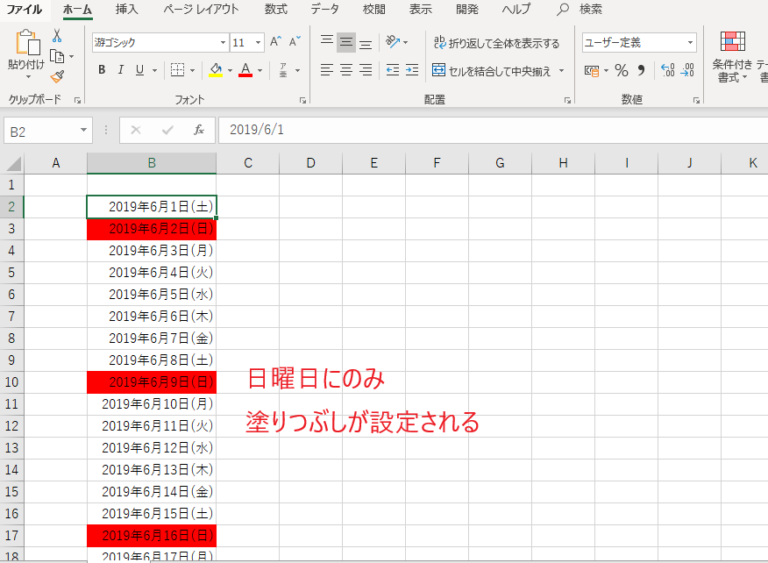Switch to the 校閲 tab
This screenshot has width=768, height=563.
coord(374,9)
